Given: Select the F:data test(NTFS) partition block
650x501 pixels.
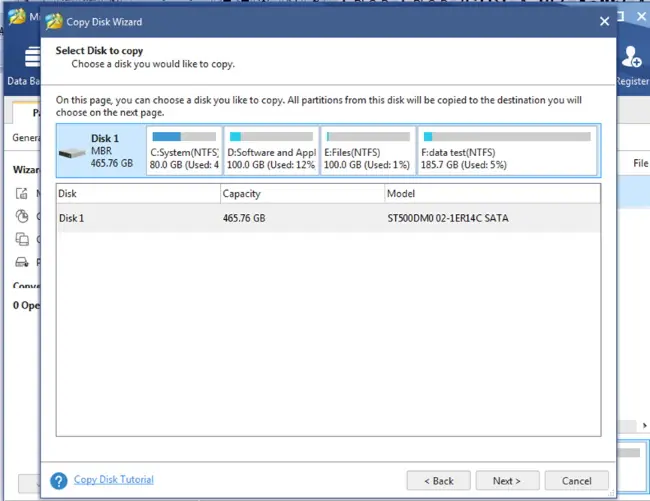Looking at the screenshot, I should pos(507,150).
